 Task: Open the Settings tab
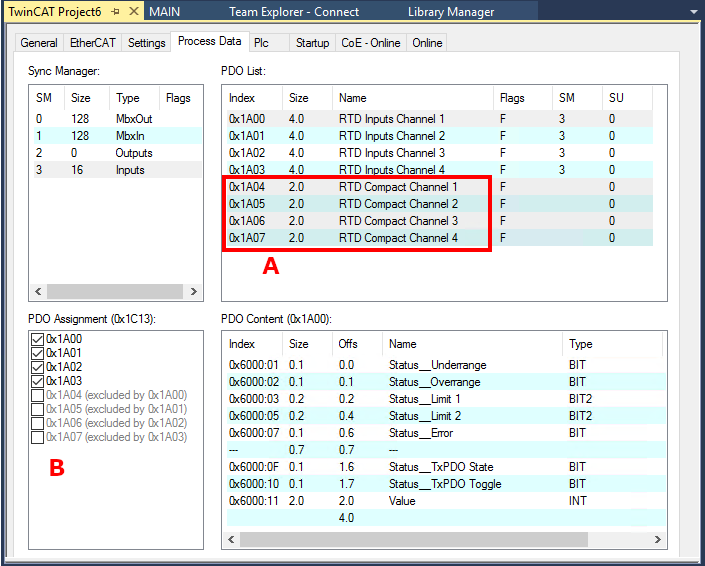point(147,43)
